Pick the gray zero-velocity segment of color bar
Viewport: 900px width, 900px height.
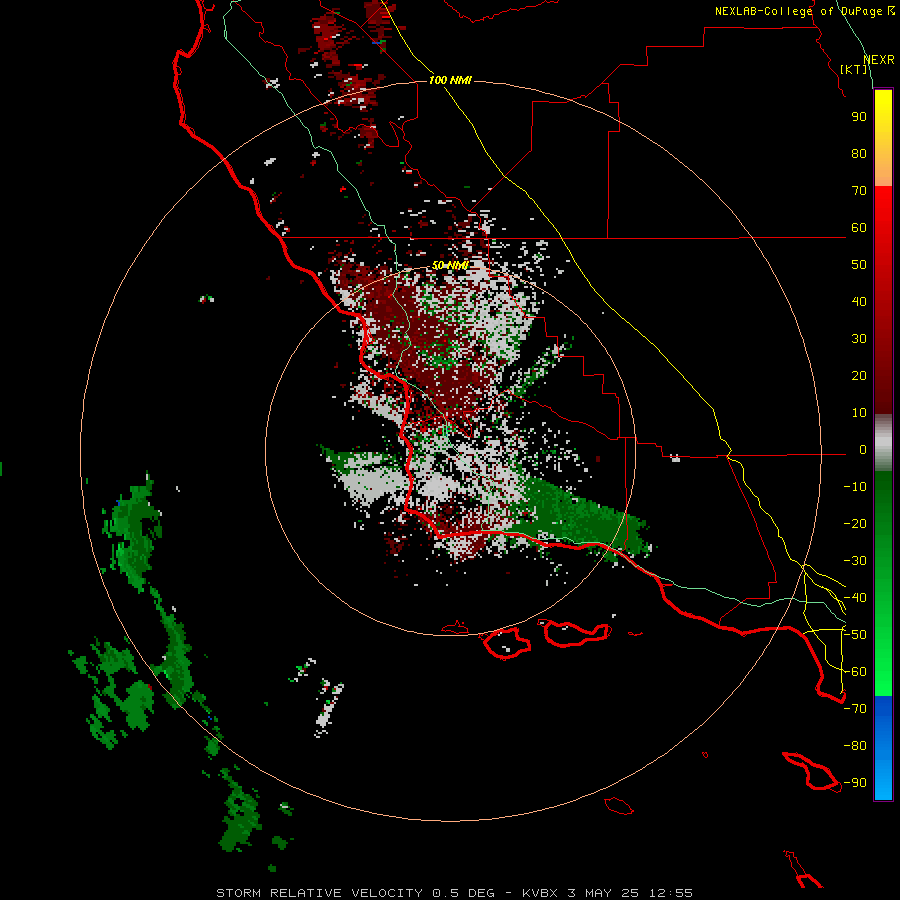point(883,443)
